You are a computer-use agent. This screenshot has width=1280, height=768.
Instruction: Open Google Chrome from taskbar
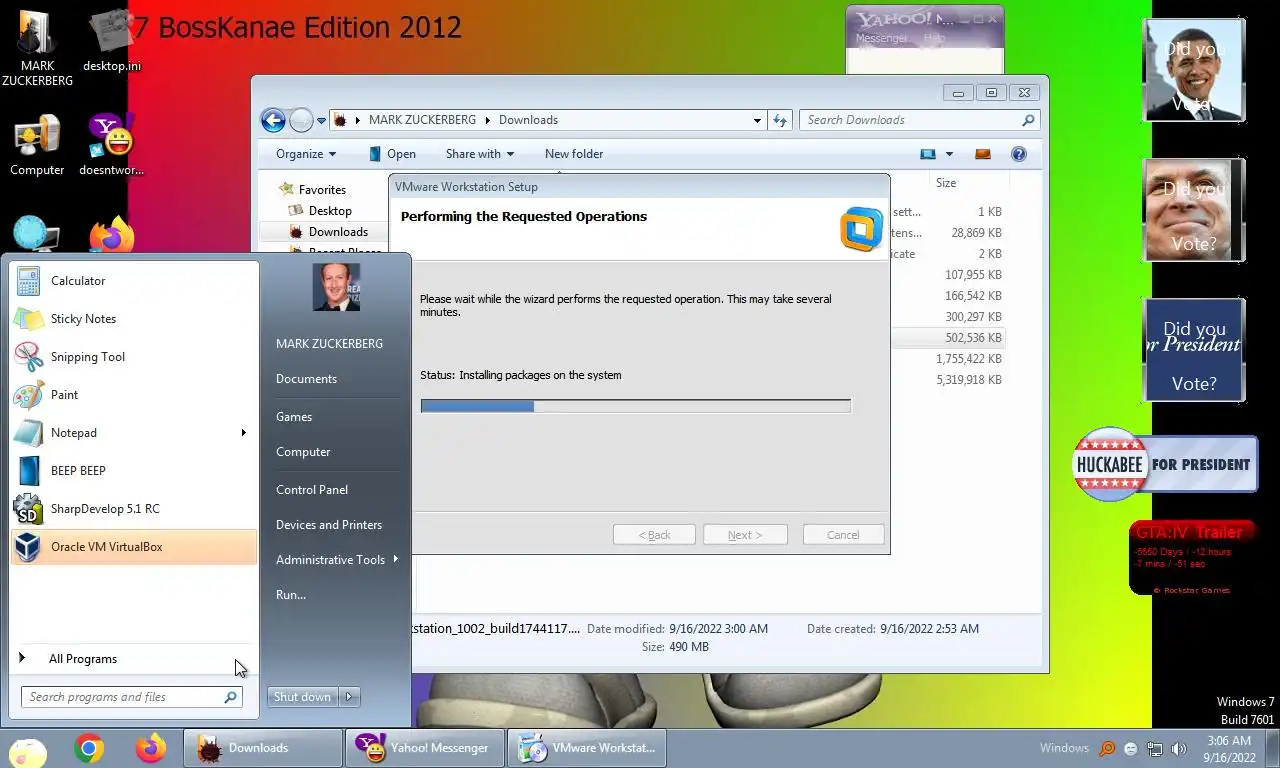tap(89, 748)
